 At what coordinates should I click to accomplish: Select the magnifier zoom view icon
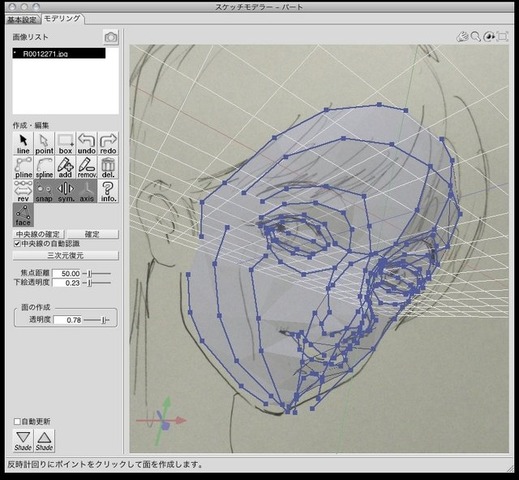pos(476,36)
